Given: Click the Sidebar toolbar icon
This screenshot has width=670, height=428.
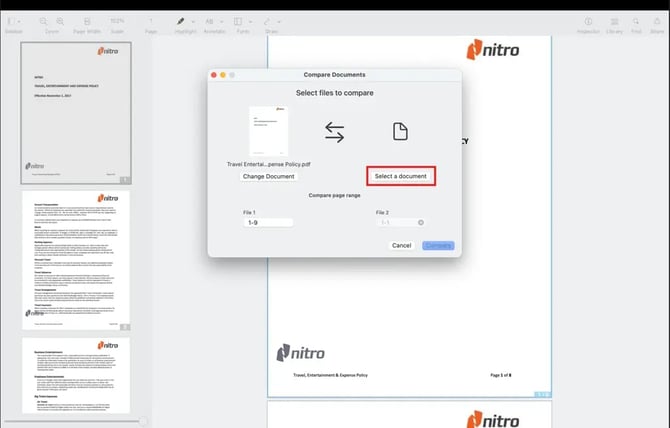Looking at the screenshot, I should tap(11, 21).
